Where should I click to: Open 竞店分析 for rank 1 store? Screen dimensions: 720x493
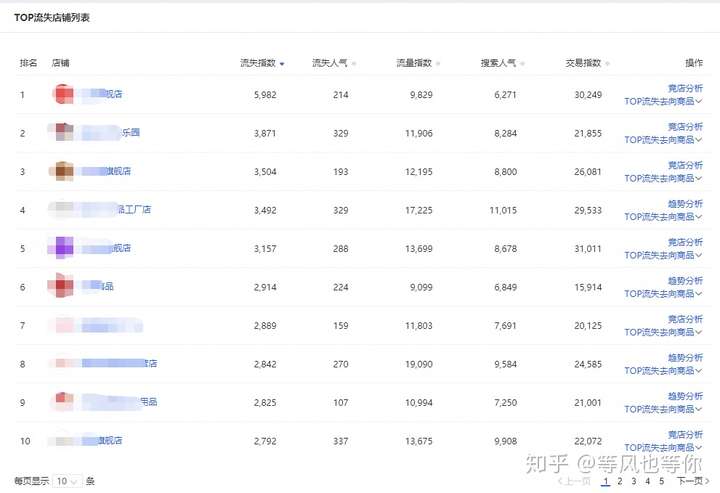(685, 88)
